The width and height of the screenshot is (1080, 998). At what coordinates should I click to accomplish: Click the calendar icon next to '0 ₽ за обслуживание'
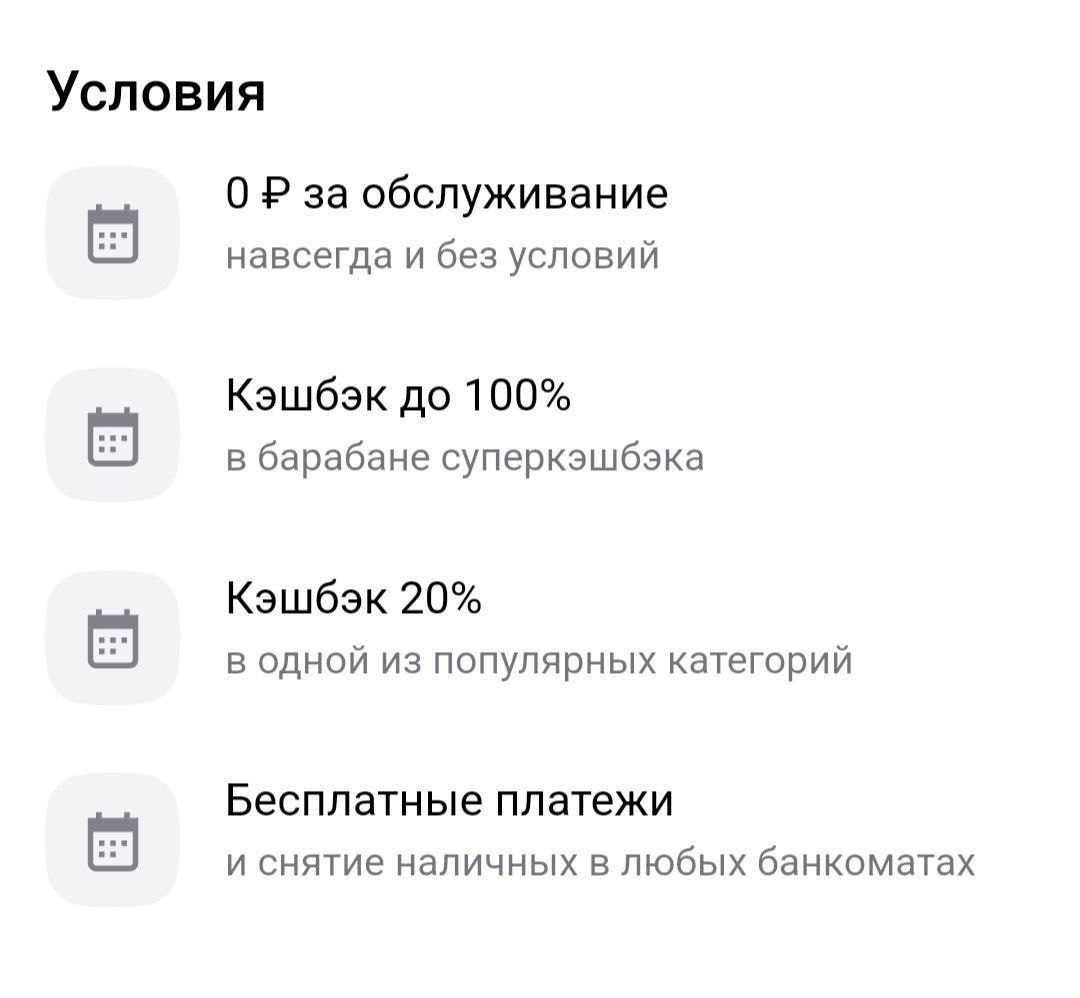[x=114, y=231]
